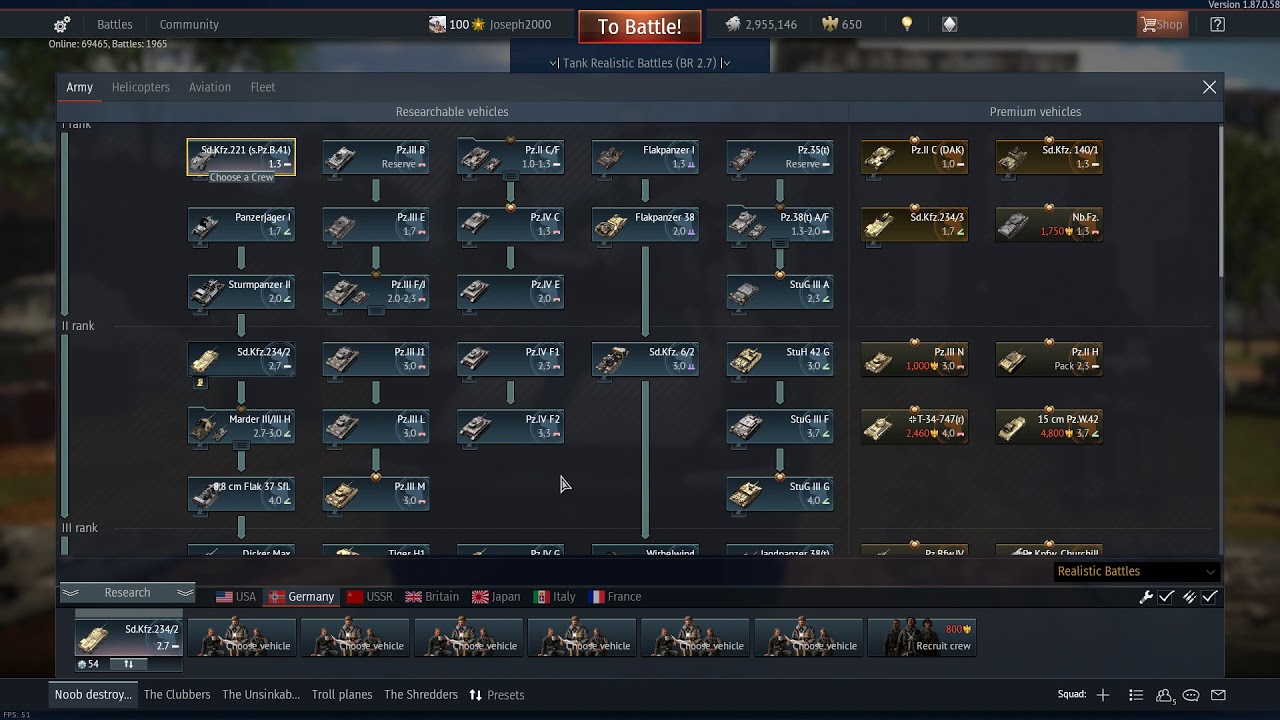The width and height of the screenshot is (1280, 720).
Task: Expand the Pz.III F/J vehicle group
Action: (376, 291)
